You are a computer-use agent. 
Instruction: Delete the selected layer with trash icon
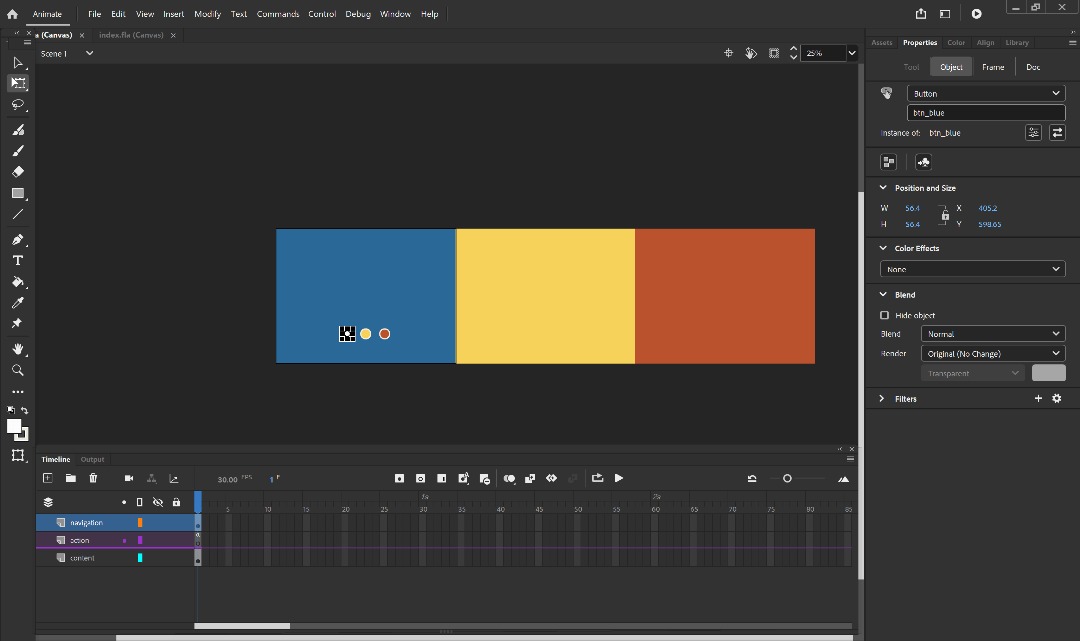(93, 478)
